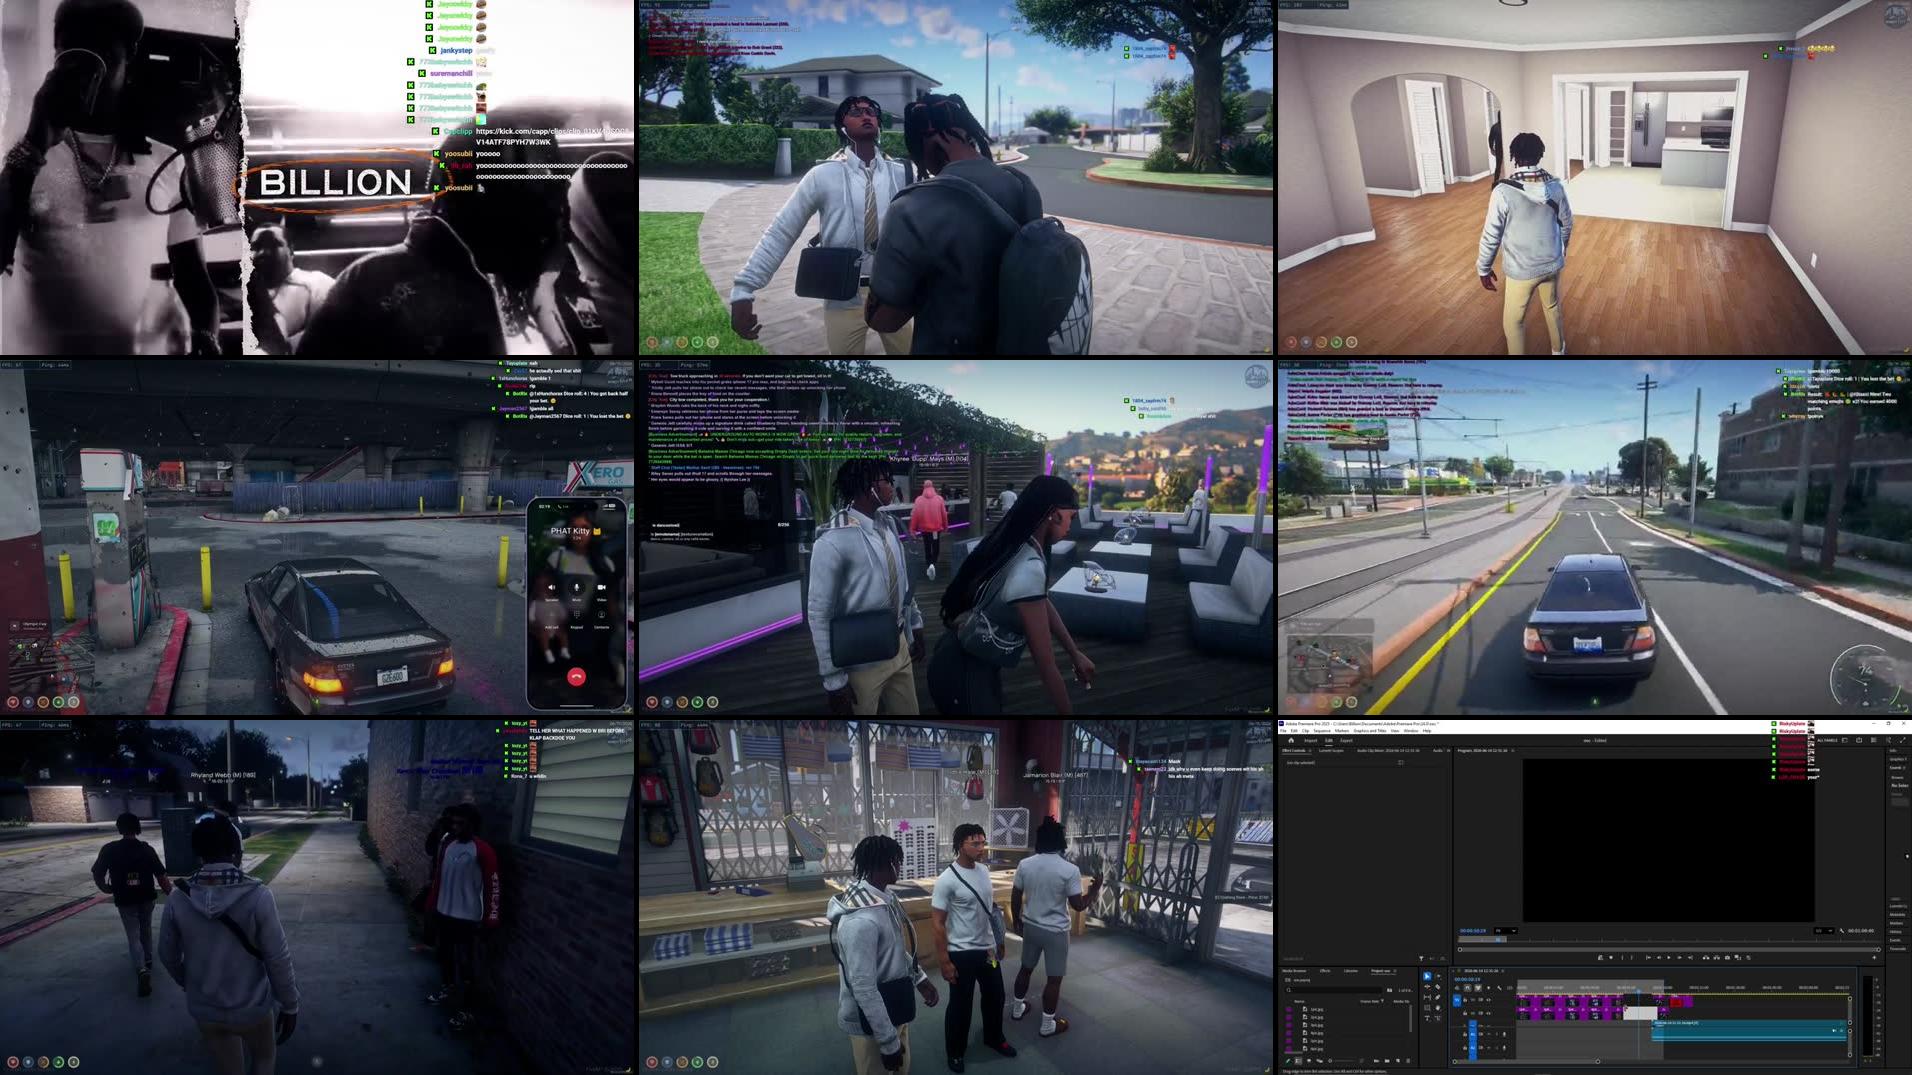Viewport: 1912px width, 1075px height.
Task: Open the Fit zoom level dropdown
Action: (1506, 931)
